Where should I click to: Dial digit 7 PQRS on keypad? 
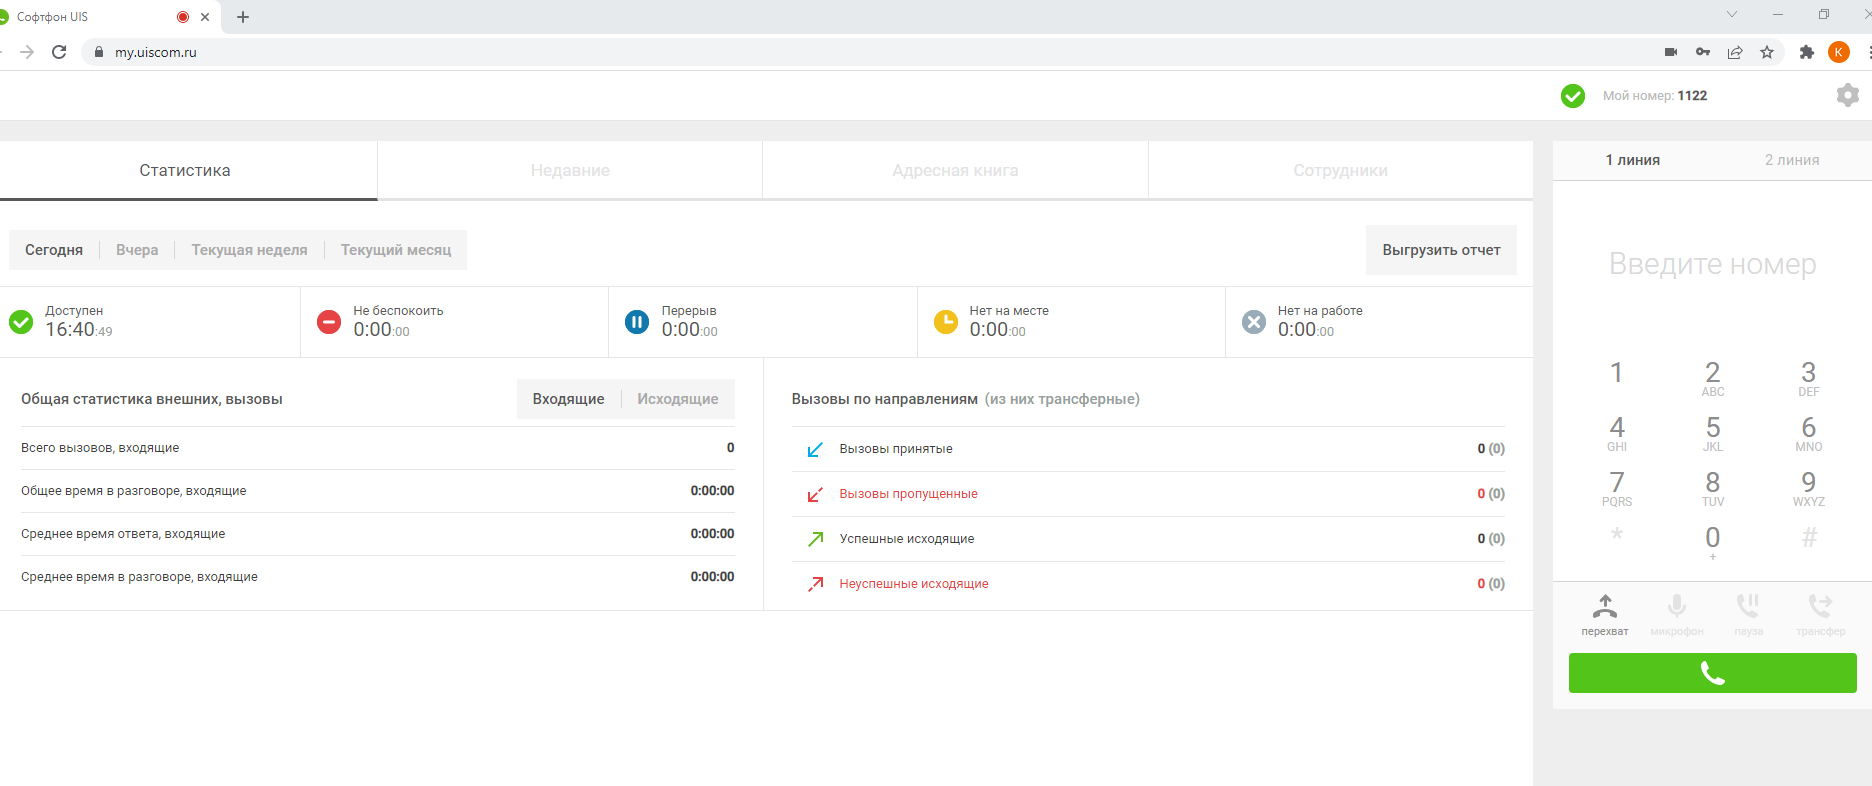click(x=1616, y=488)
